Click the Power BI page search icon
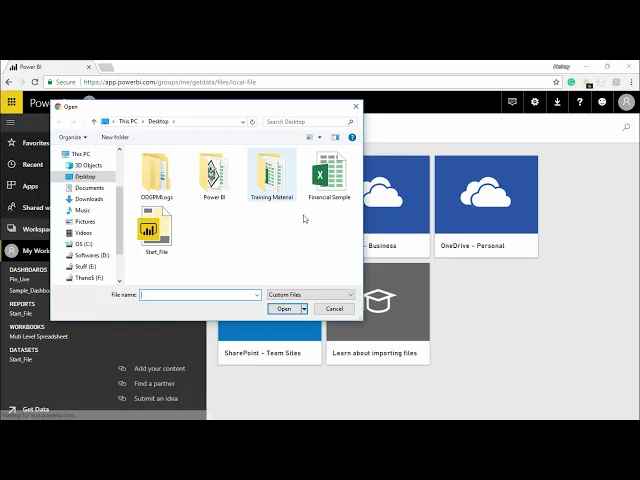 click(x=626, y=128)
